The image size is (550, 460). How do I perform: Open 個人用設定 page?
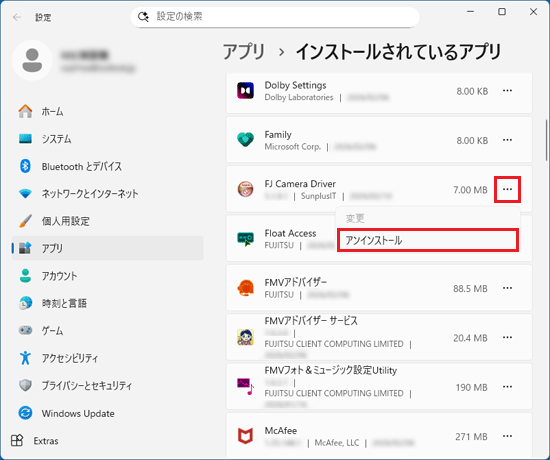107,221
